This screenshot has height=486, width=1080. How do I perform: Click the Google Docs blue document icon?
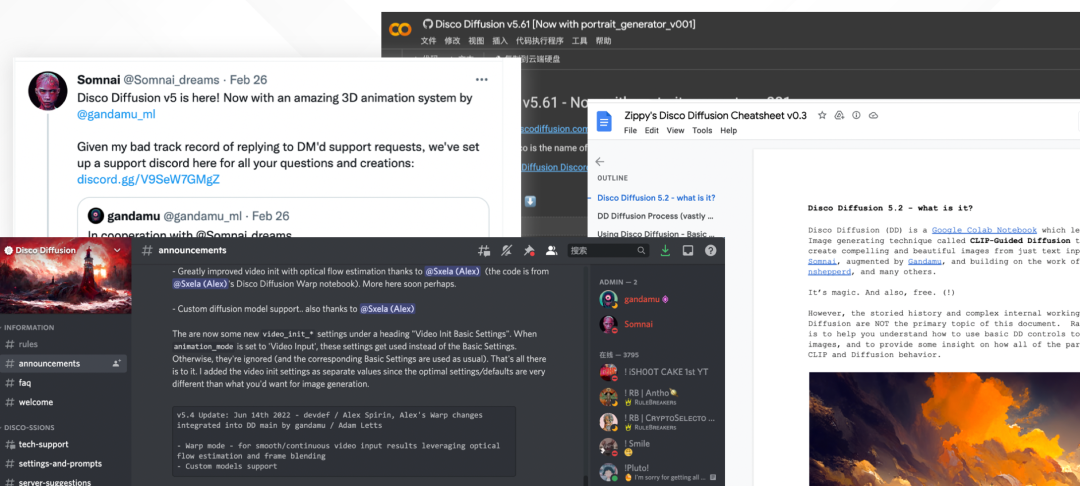604,123
